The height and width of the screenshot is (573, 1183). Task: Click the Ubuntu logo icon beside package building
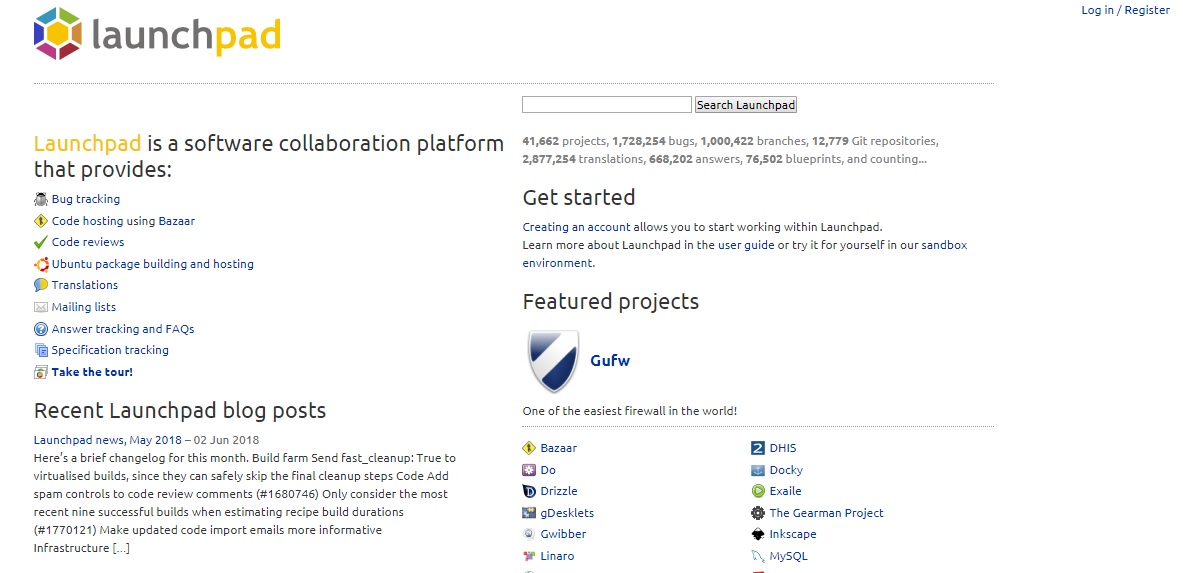point(41,264)
